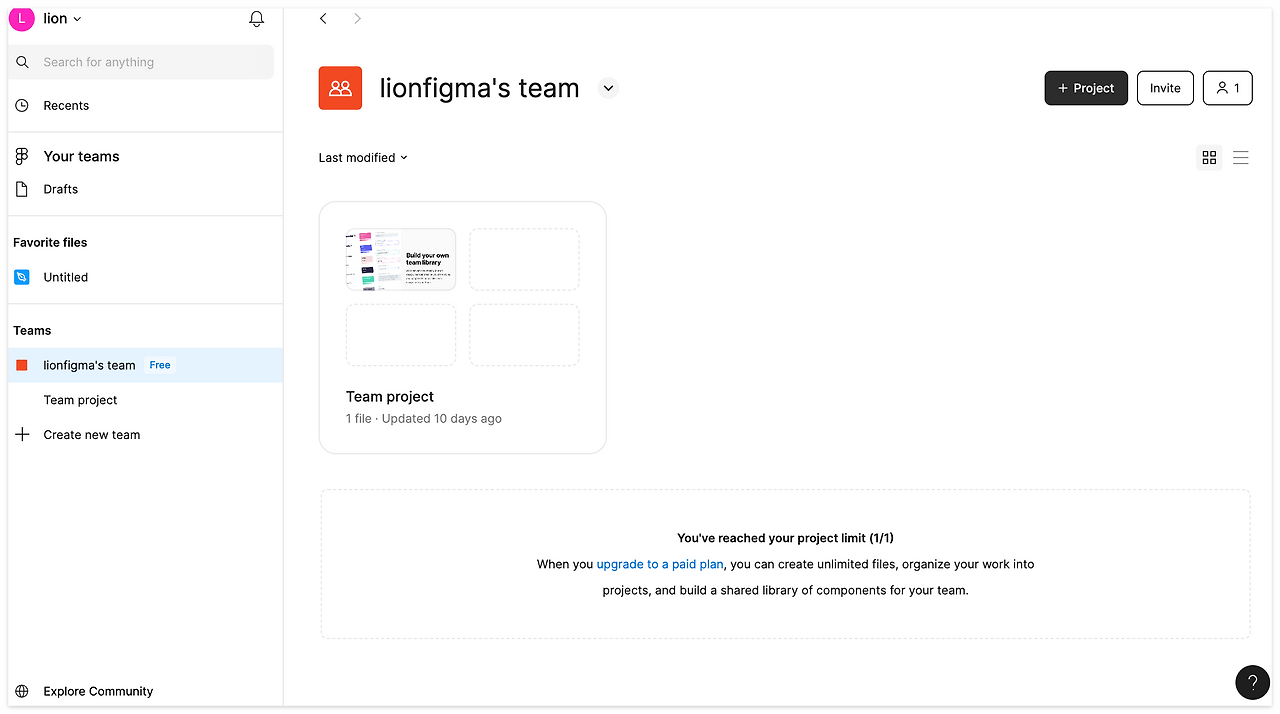This screenshot has height=714, width=1280.
Task: Open the help question mark button
Action: point(1252,682)
